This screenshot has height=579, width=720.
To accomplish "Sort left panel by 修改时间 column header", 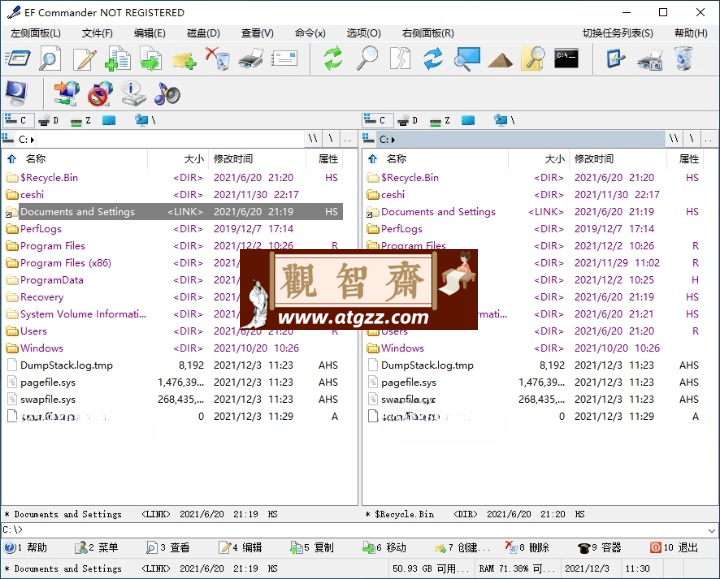I will [x=233, y=159].
